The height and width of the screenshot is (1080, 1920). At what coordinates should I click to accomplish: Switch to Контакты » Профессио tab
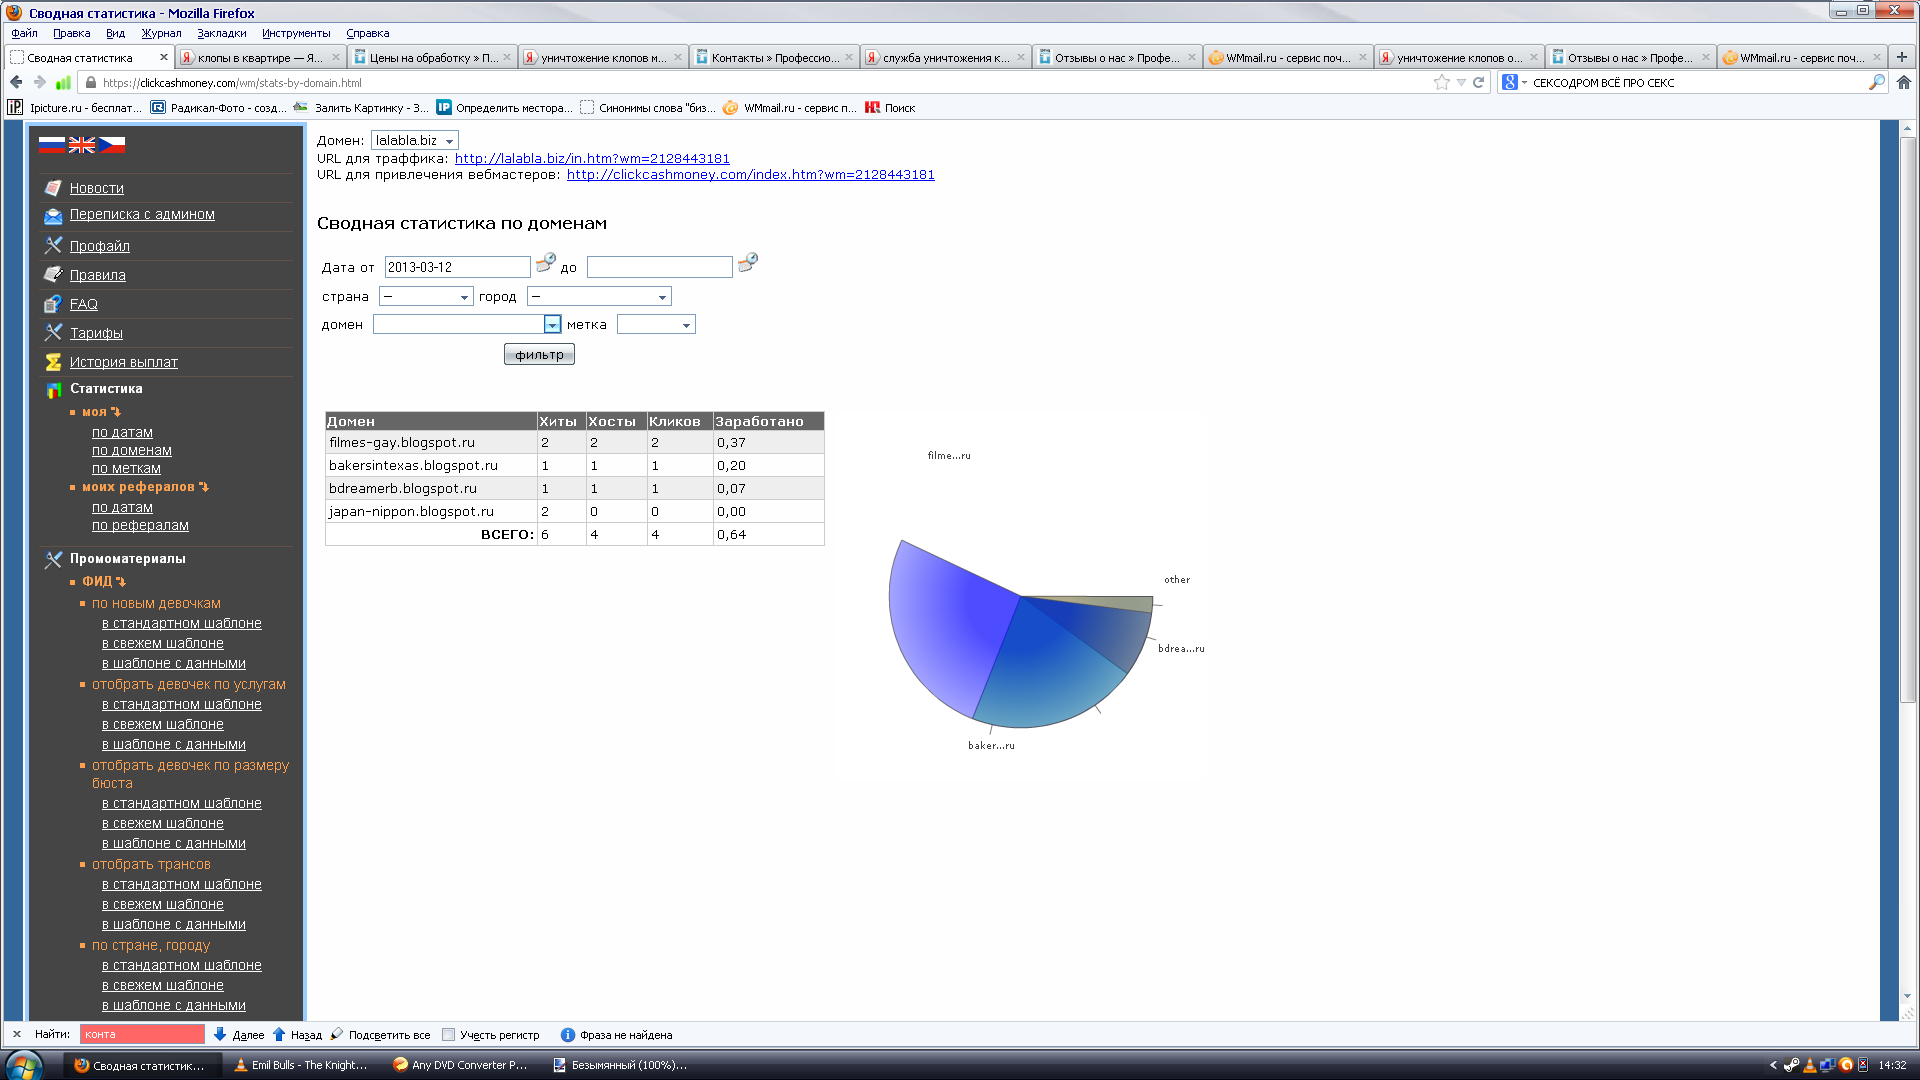coord(774,58)
